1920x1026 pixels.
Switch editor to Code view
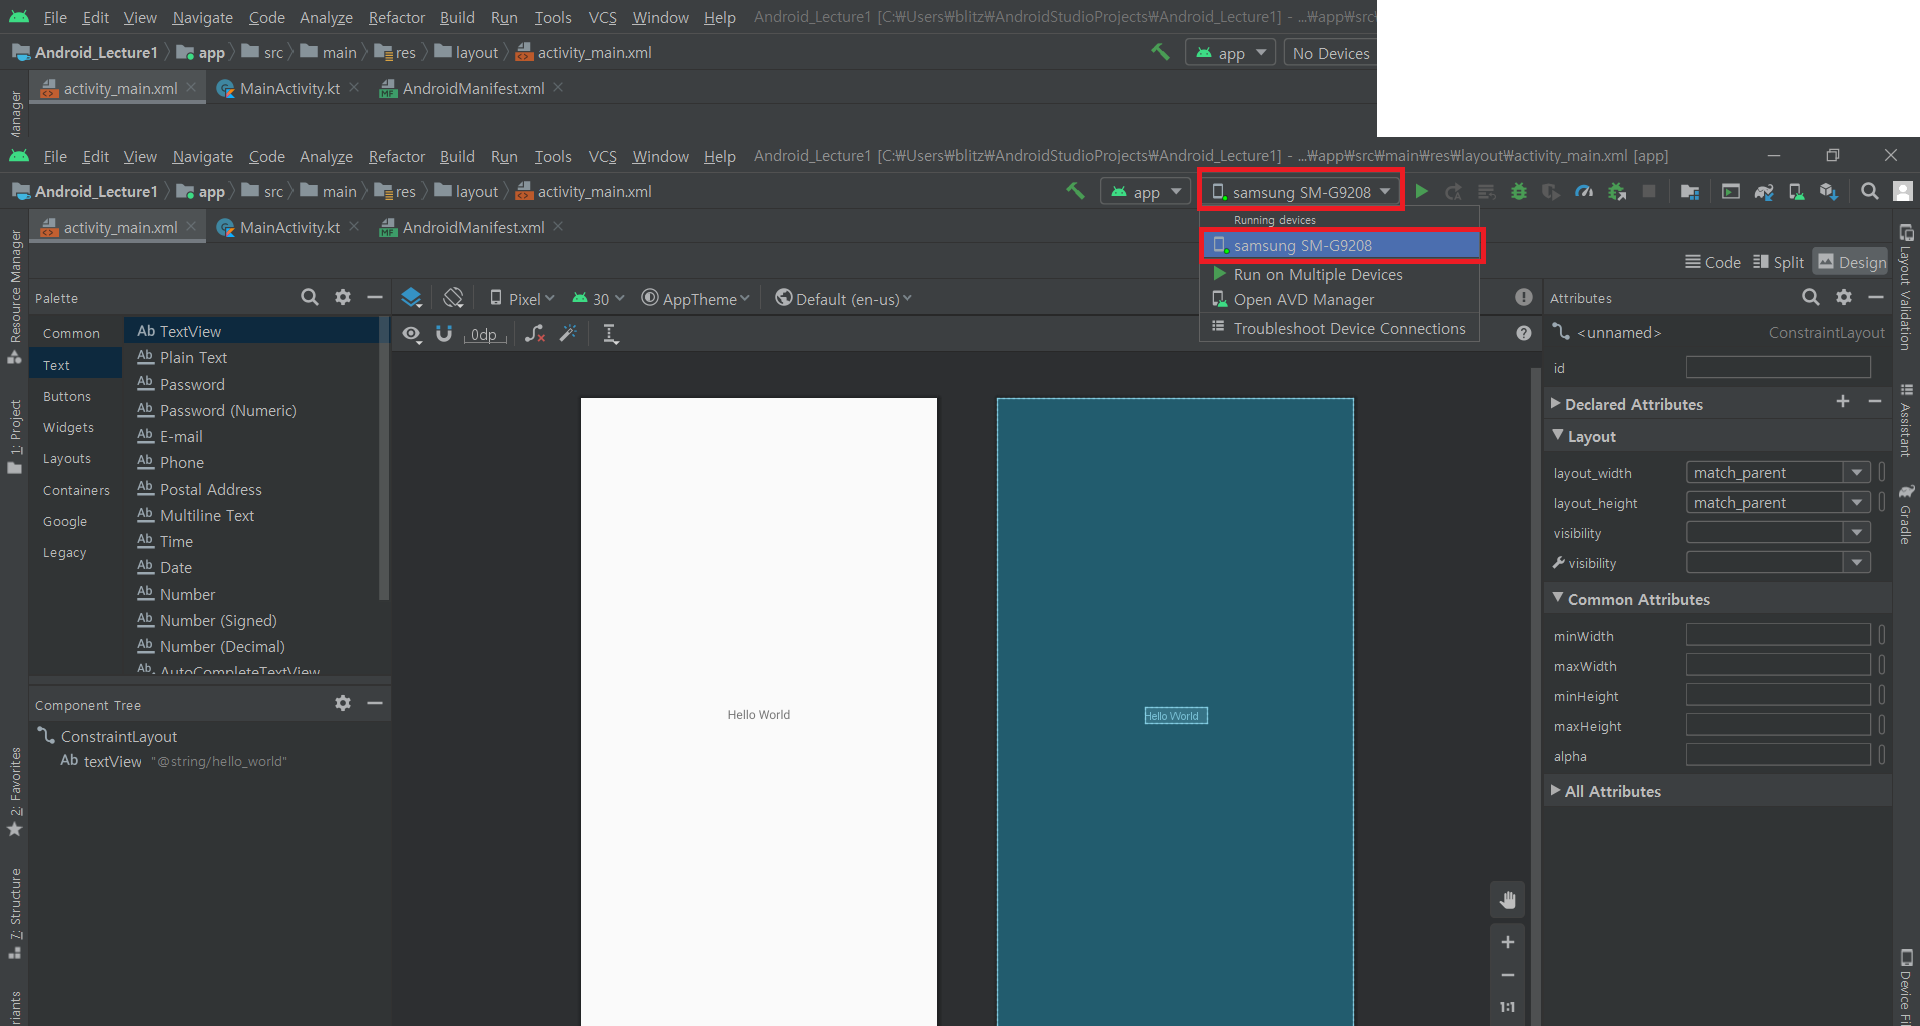1713,262
